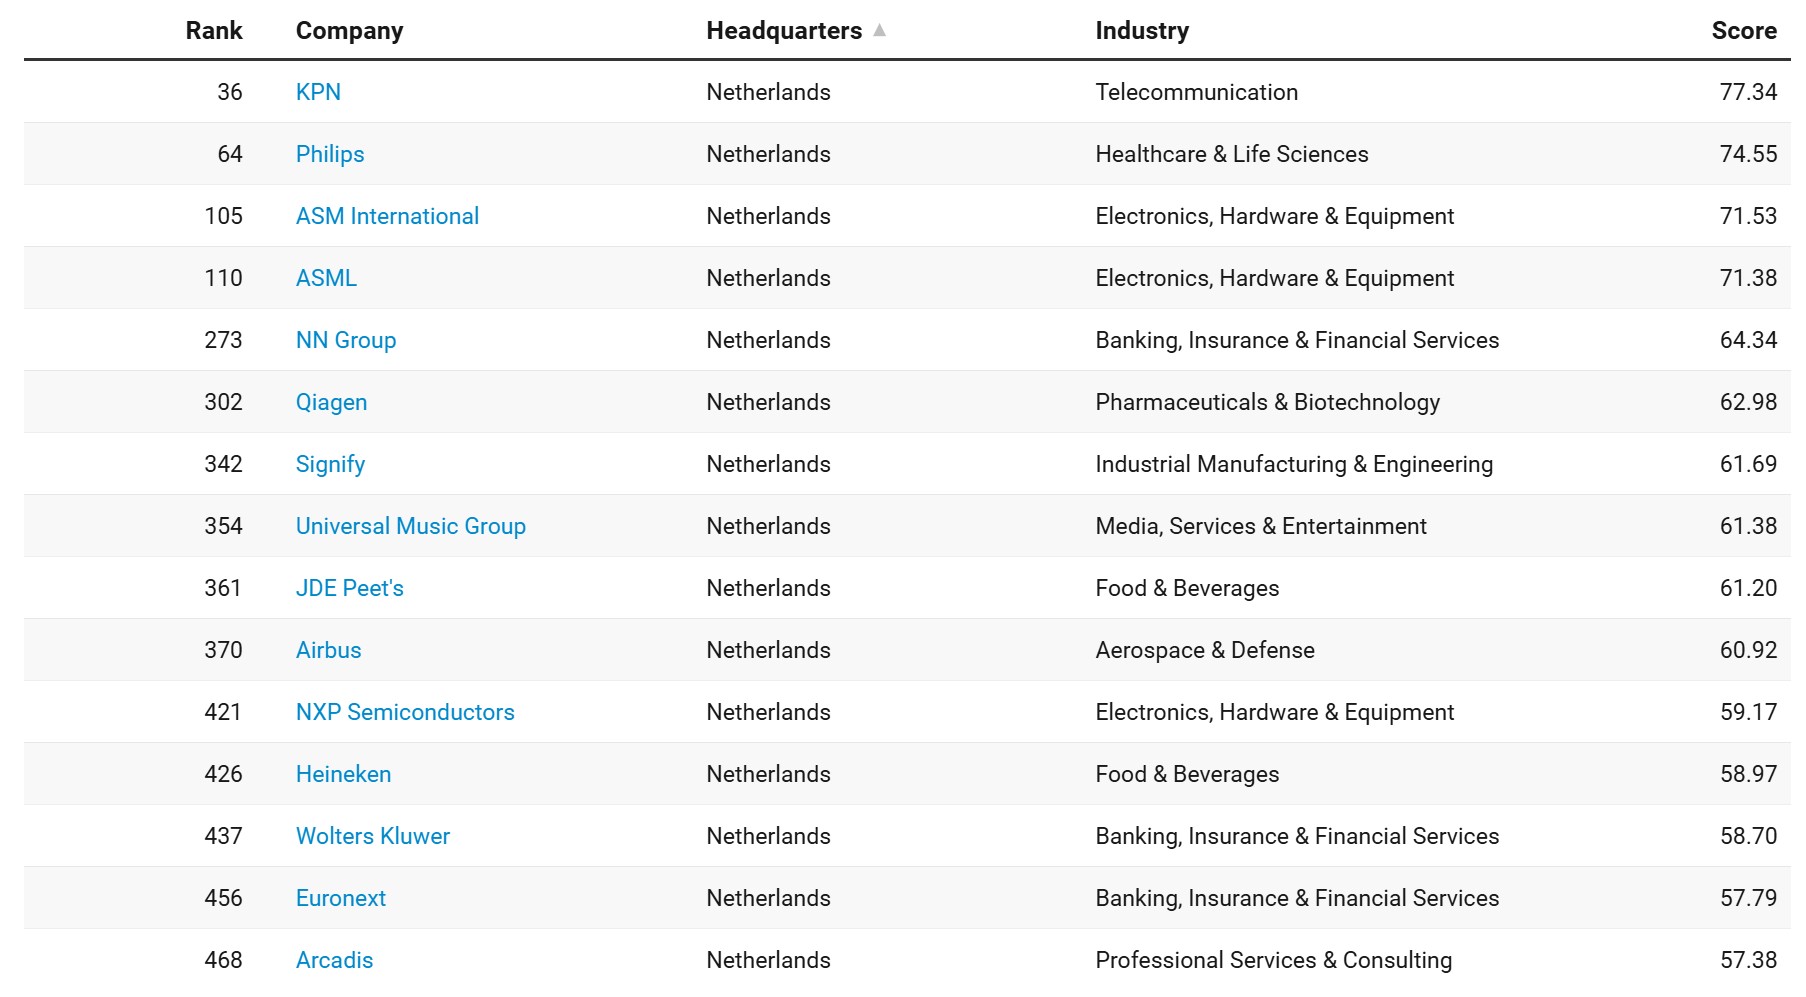Screen dimensions: 1806x997
Task: Click the Headquarters sort arrow icon
Action: [x=879, y=30]
